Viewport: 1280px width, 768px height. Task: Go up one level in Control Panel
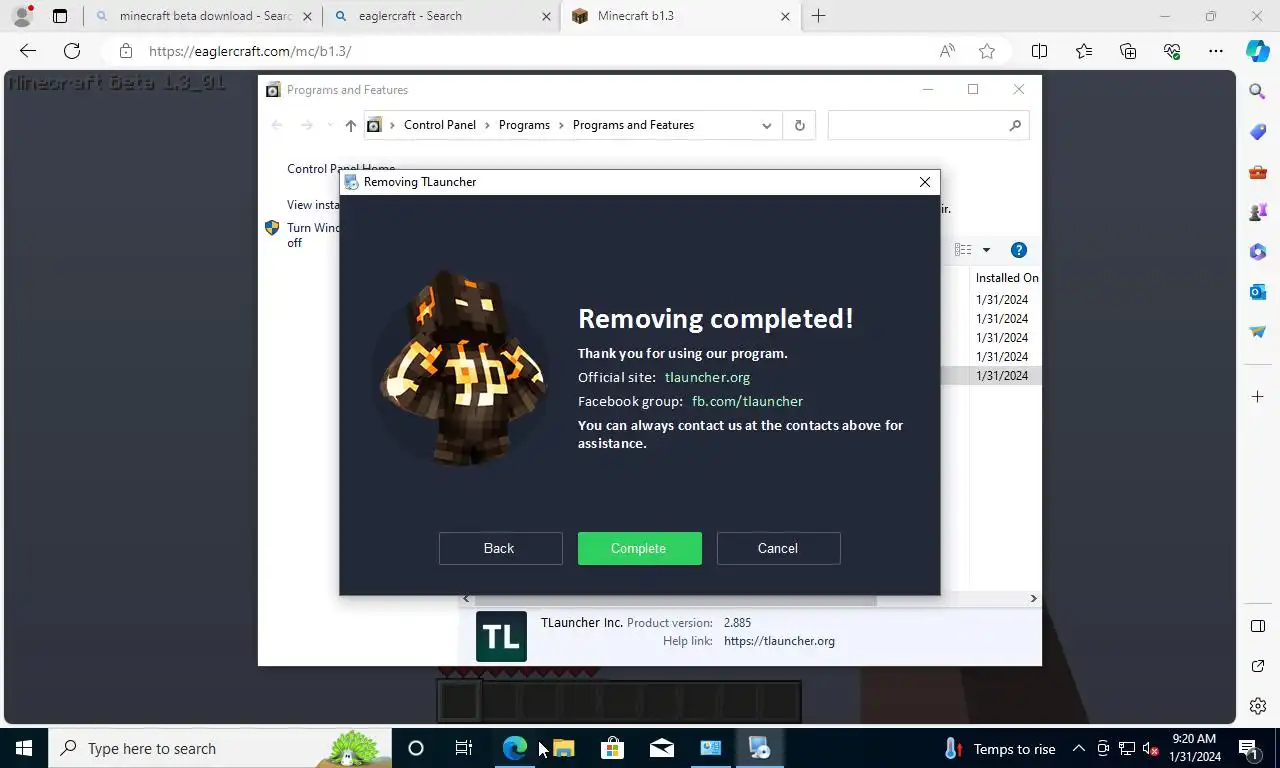tap(350, 125)
